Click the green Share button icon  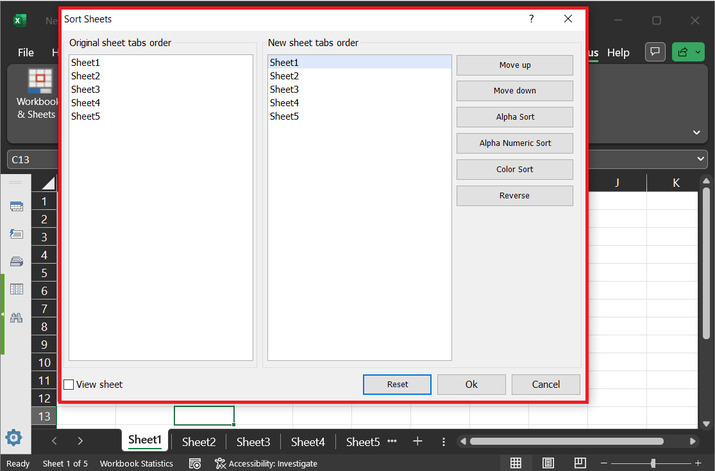tap(683, 52)
